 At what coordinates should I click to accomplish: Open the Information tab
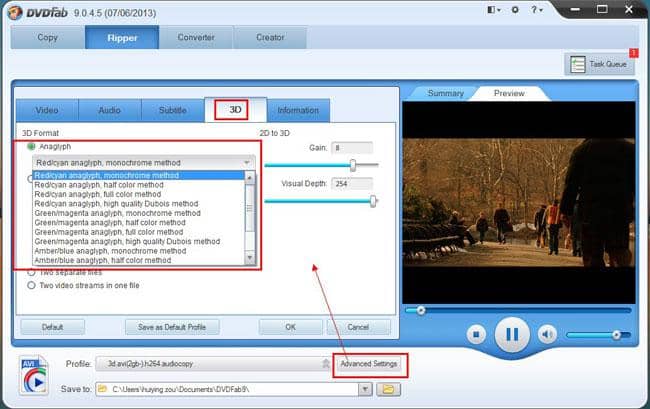(x=298, y=110)
